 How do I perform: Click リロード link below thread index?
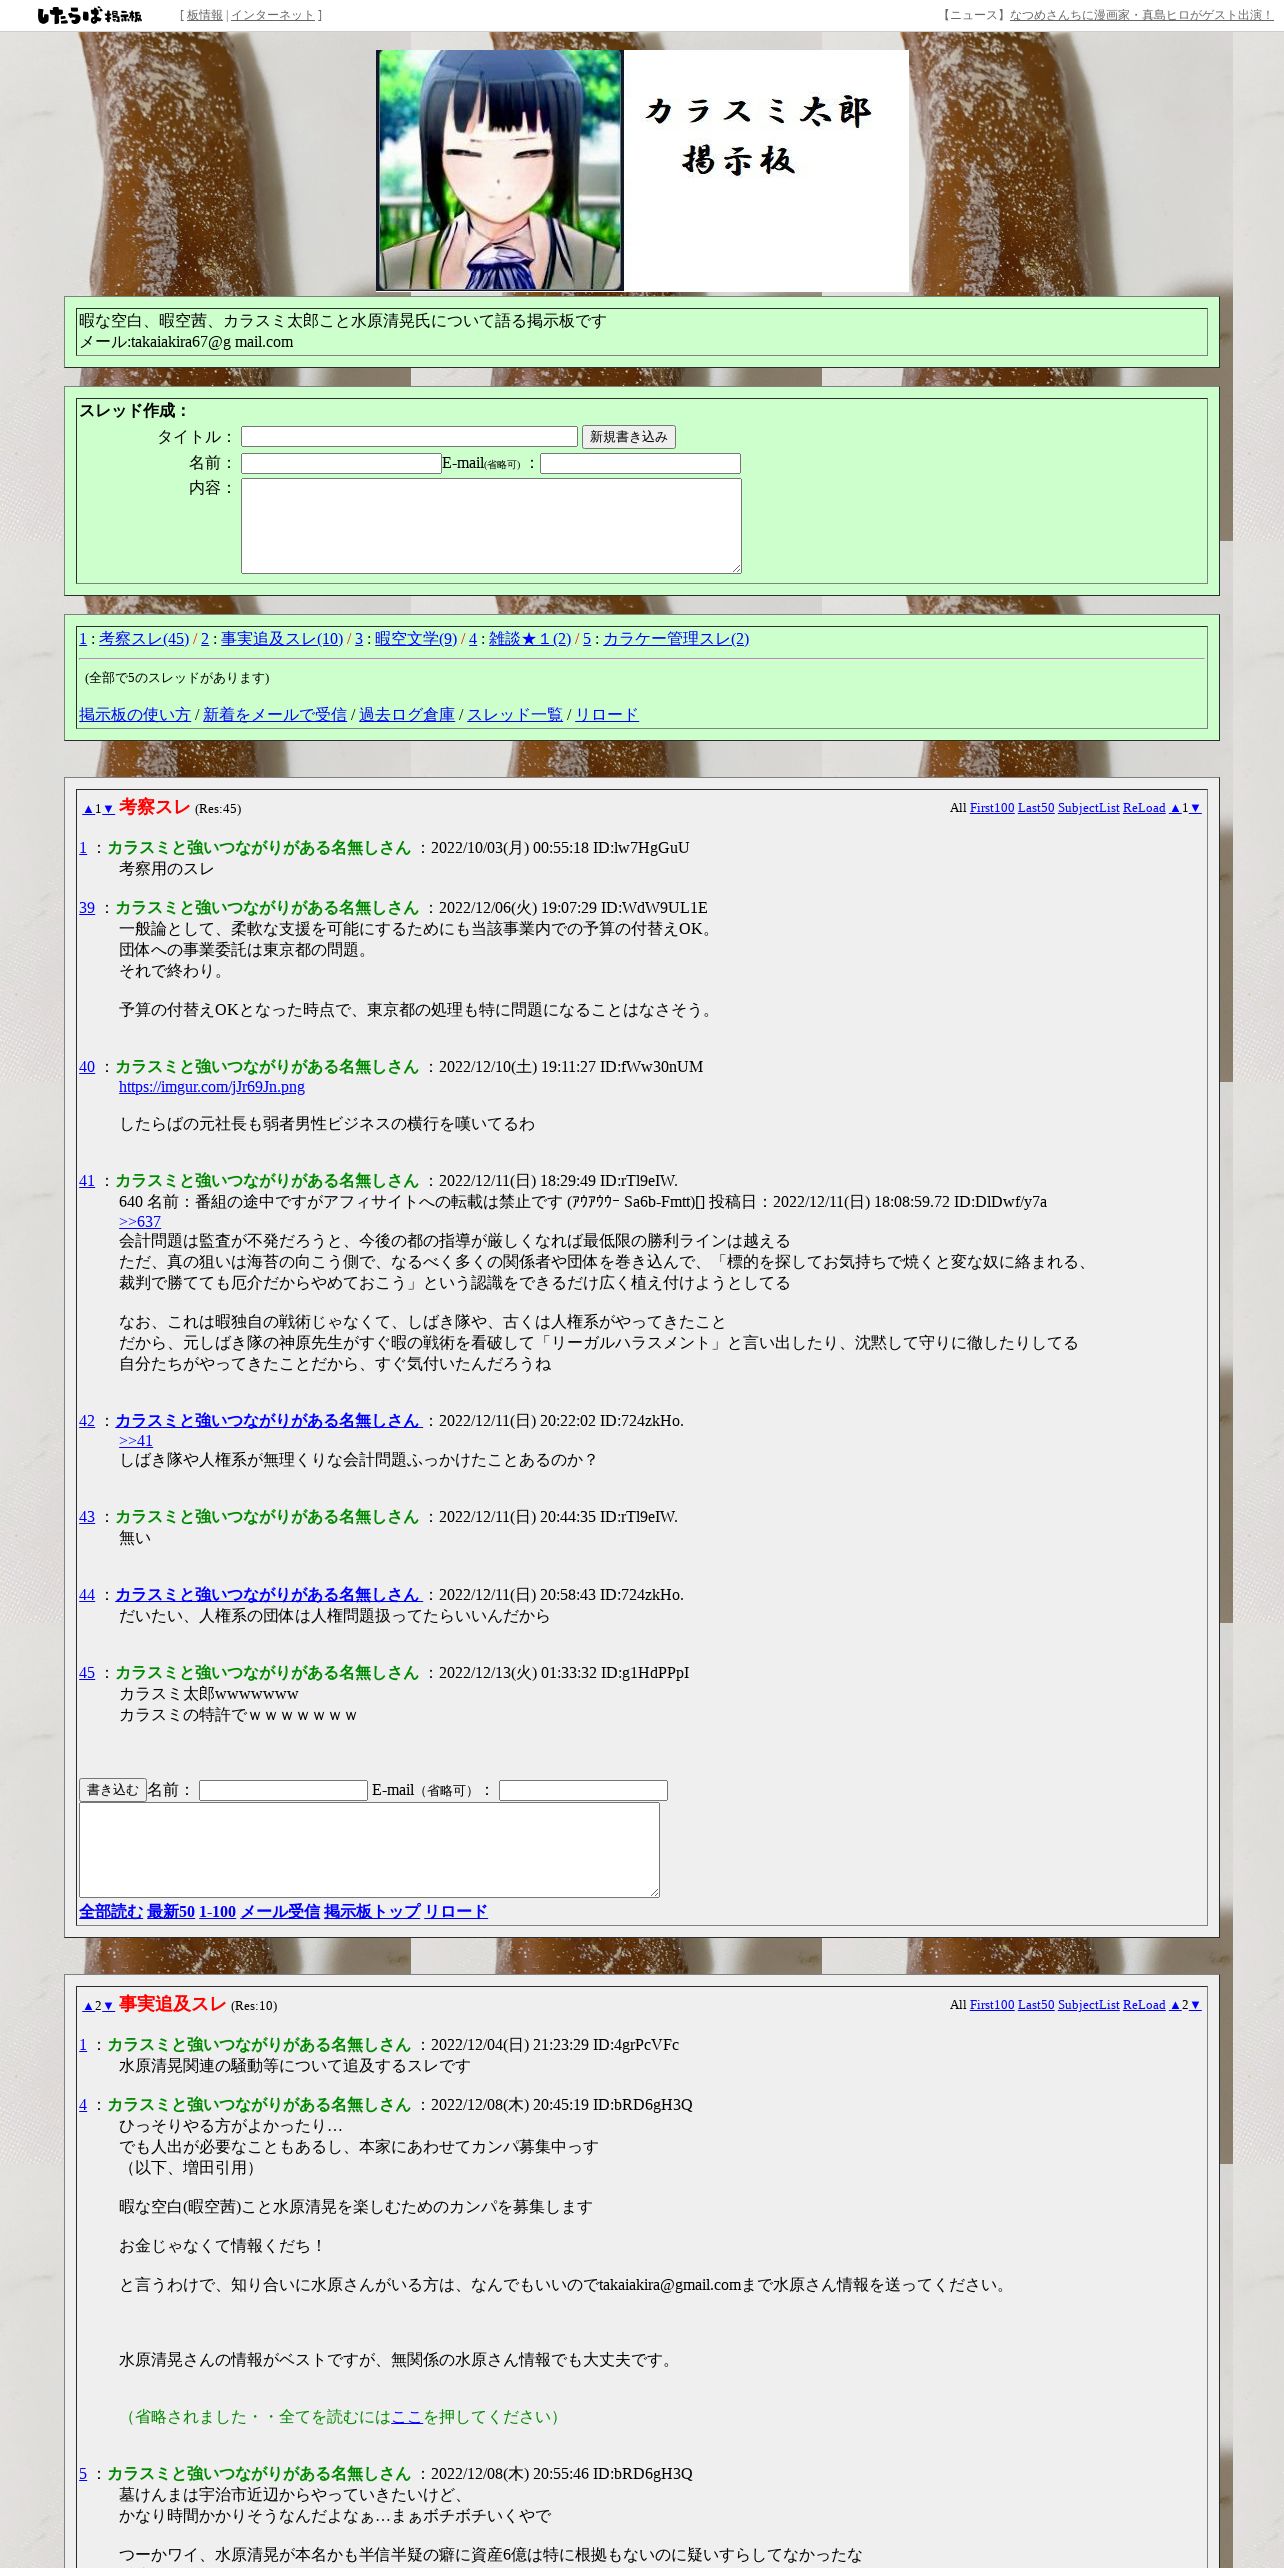pyautogui.click(x=607, y=715)
